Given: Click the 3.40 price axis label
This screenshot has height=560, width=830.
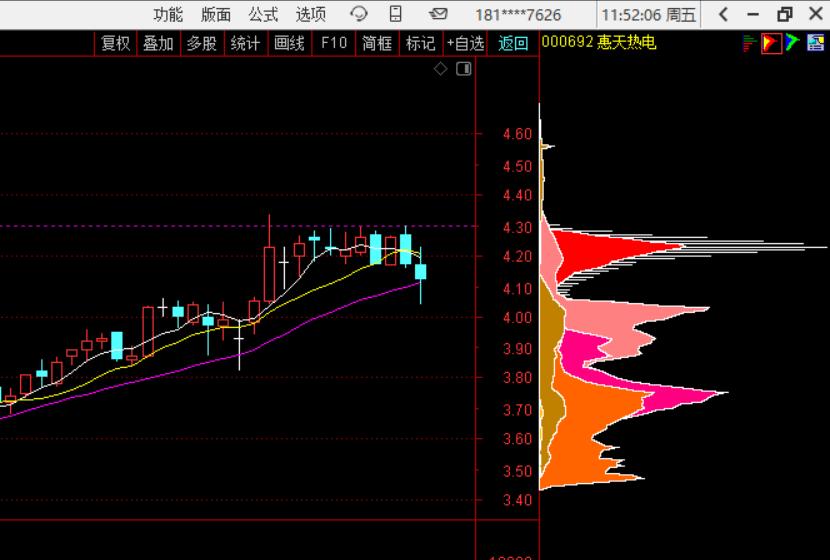Looking at the screenshot, I should (x=517, y=500).
